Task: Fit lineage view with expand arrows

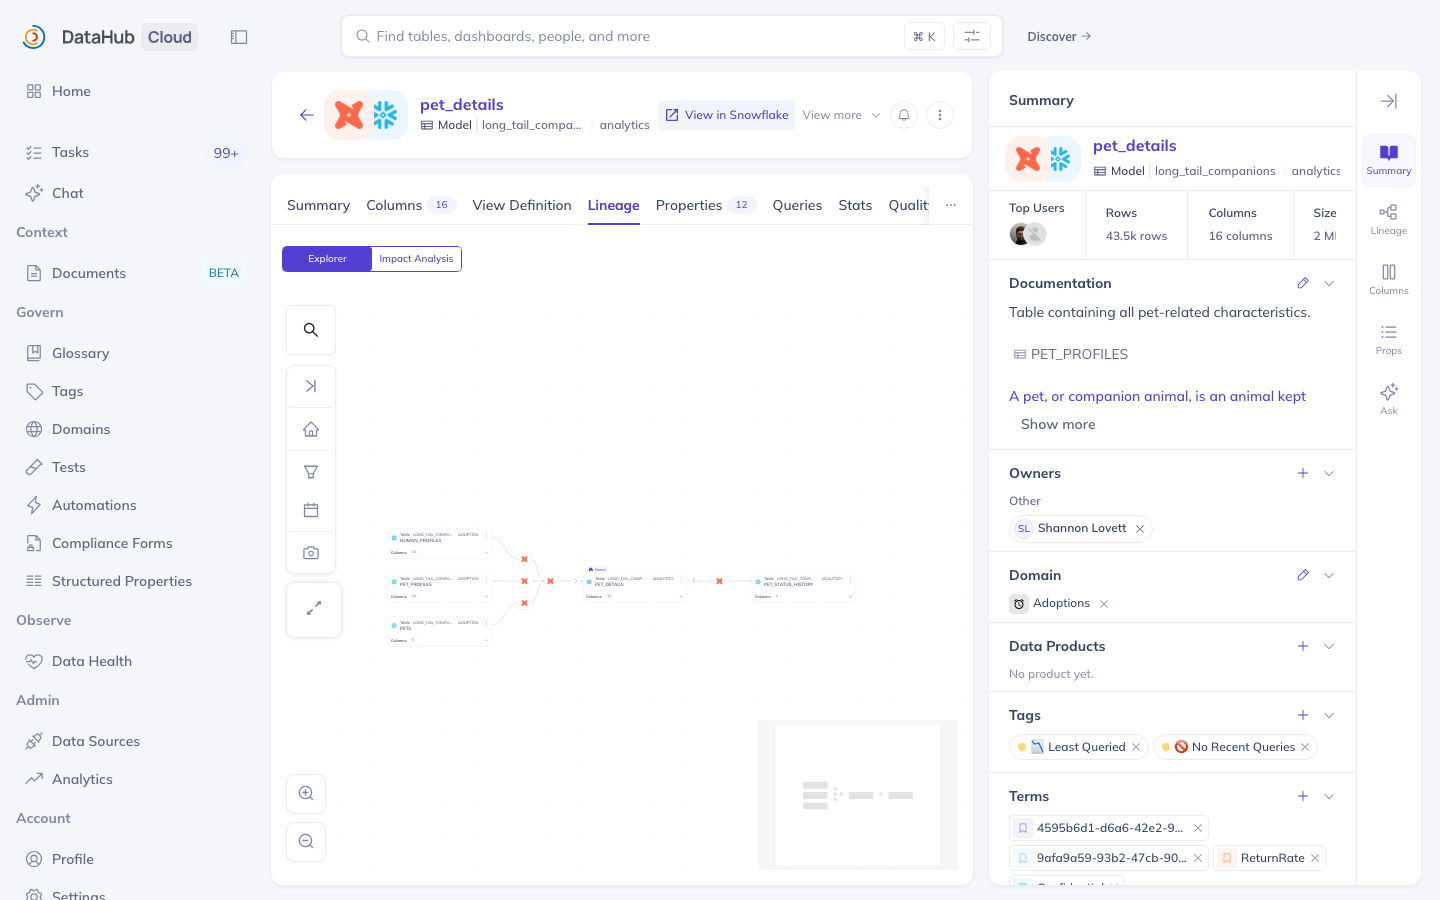Action: pyautogui.click(x=314, y=609)
